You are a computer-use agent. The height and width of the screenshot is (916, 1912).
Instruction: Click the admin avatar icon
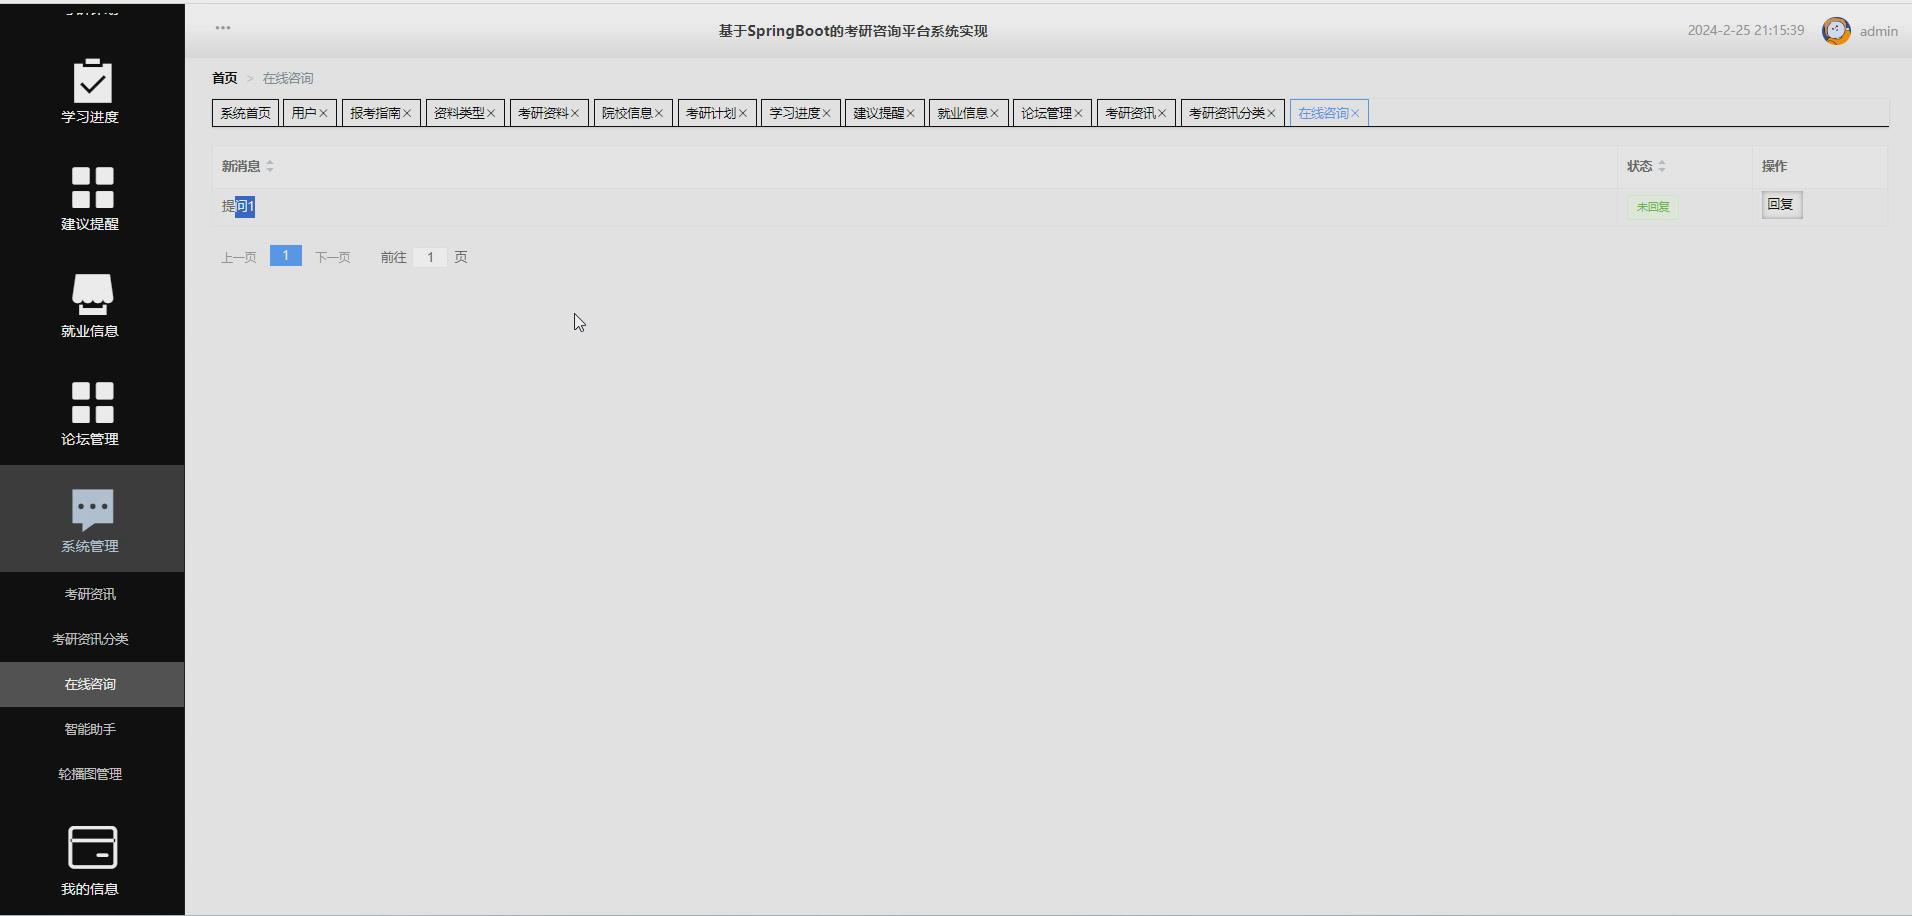point(1836,31)
